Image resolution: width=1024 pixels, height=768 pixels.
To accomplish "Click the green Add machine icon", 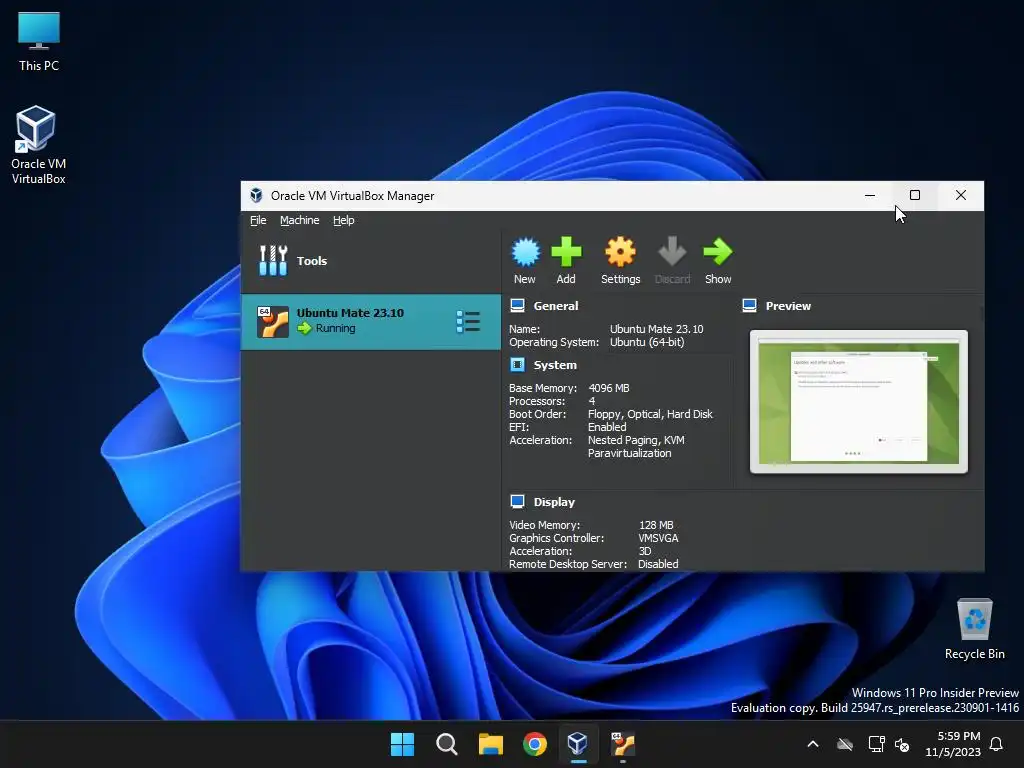I will [566, 252].
